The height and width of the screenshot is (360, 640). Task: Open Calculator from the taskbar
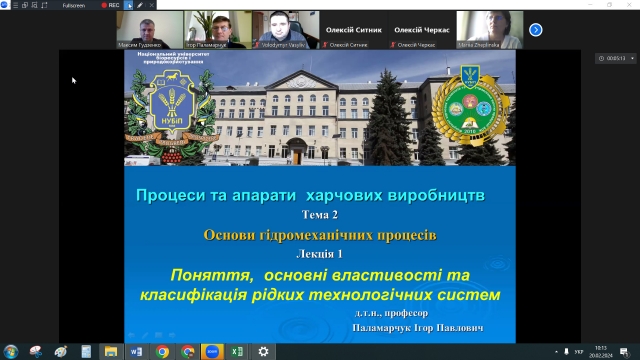[86, 351]
